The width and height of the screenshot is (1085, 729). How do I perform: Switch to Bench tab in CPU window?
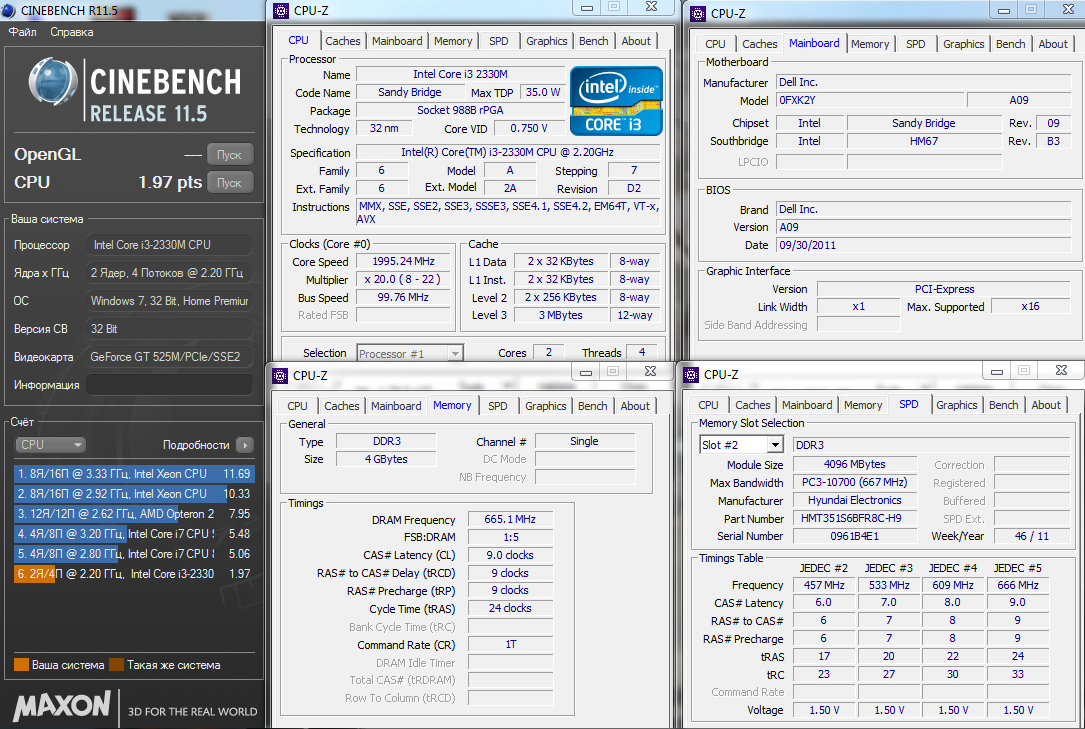point(593,41)
